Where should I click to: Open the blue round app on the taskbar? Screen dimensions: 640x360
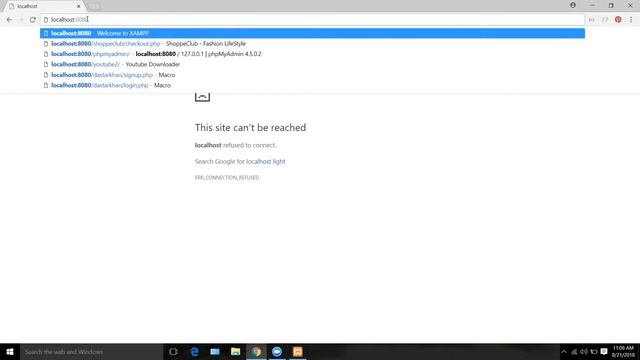click(x=277, y=352)
